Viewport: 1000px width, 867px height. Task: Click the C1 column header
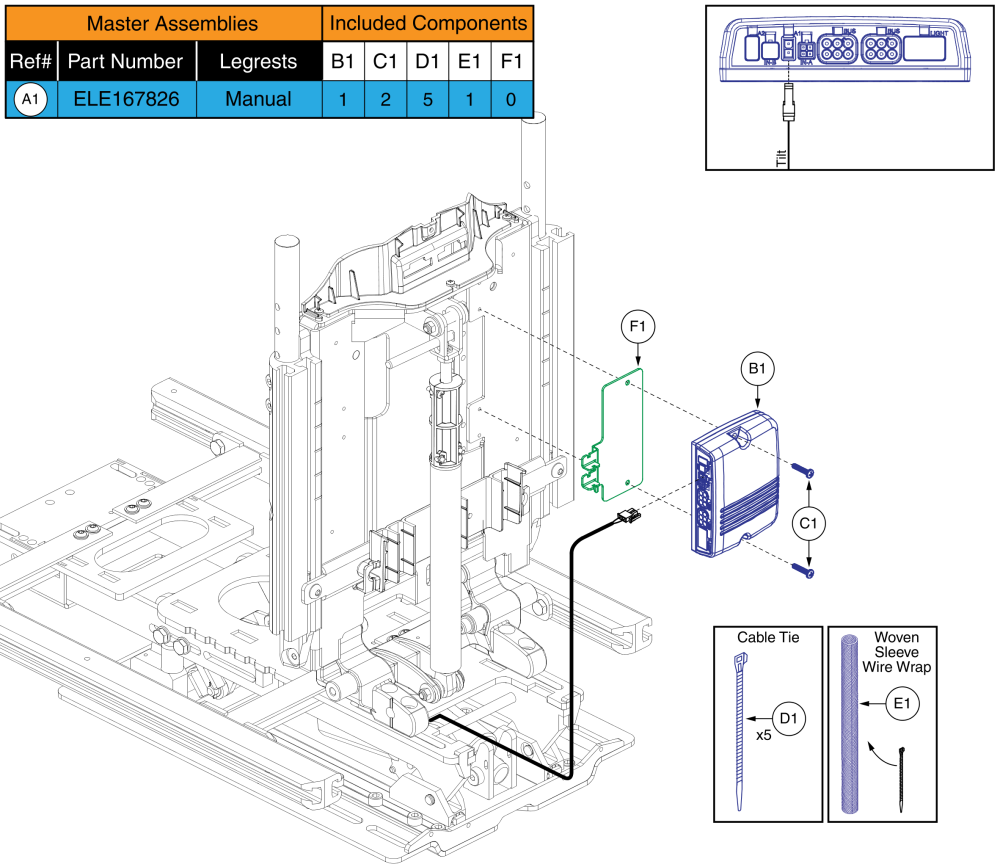pos(385,61)
